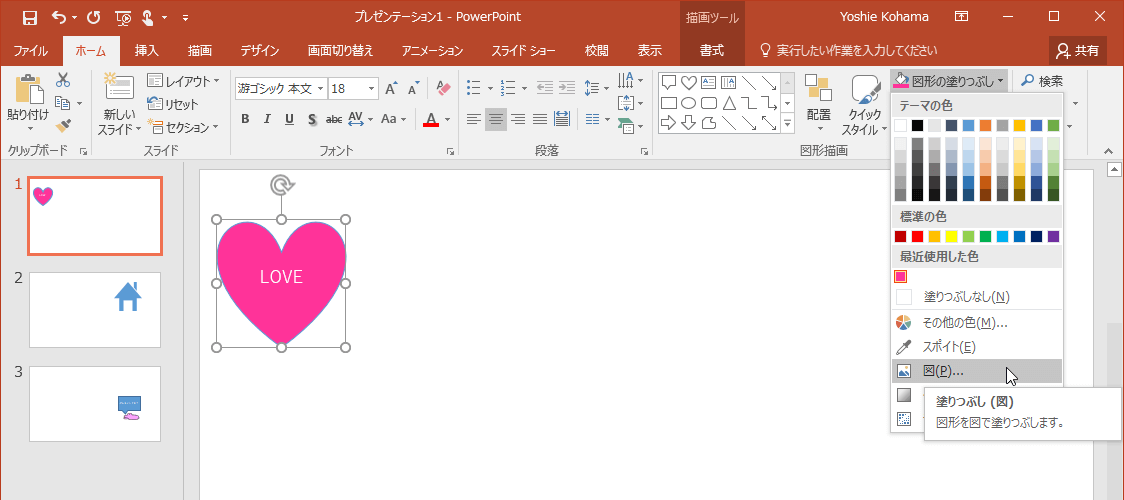This screenshot has width=1124, height=500.
Task: Toggle strikethrough abc button
Action: tap(334, 119)
